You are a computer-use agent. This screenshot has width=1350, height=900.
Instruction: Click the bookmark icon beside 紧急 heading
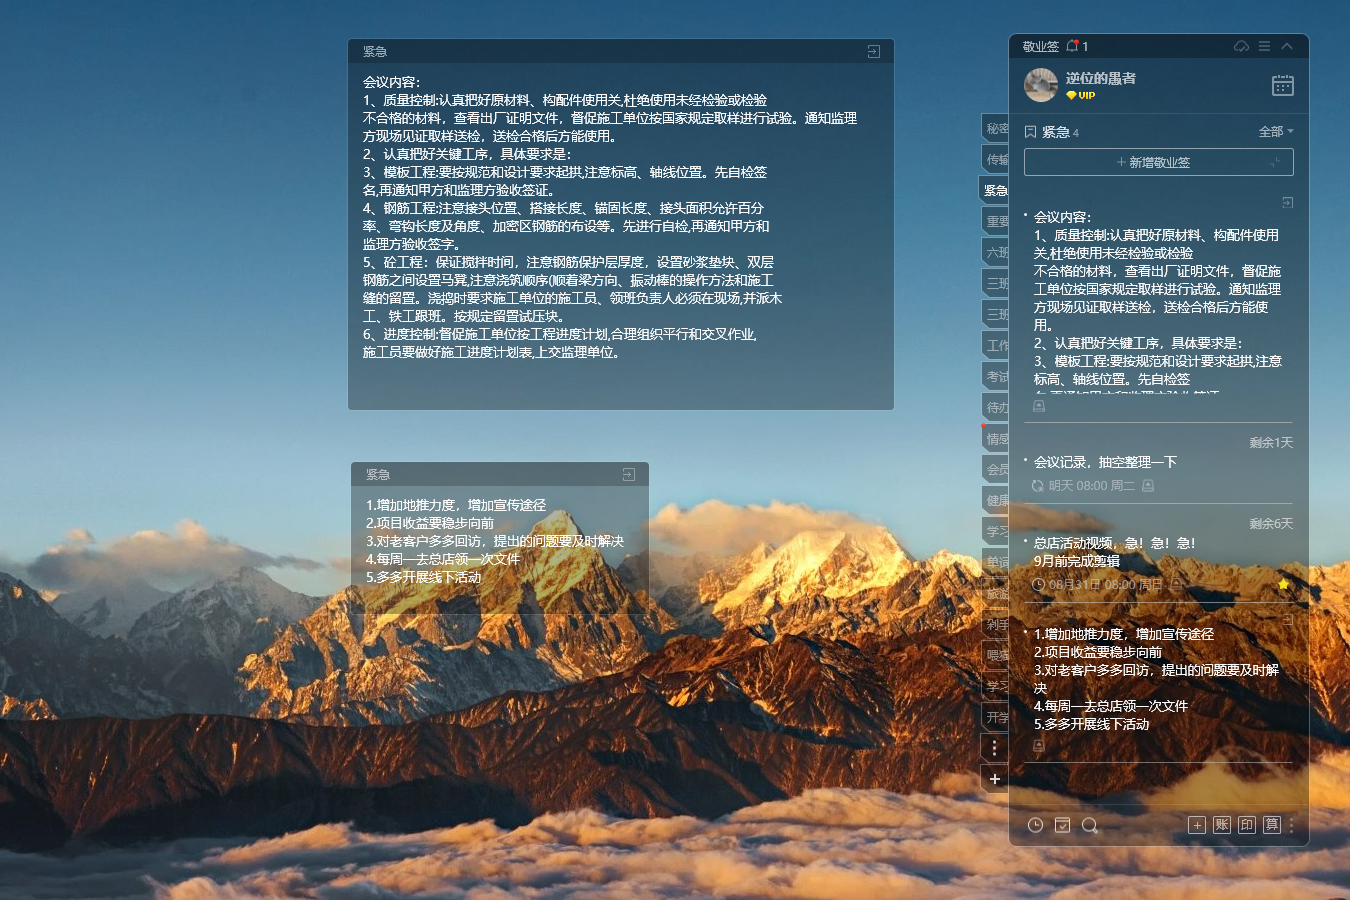pyautogui.click(x=1031, y=132)
